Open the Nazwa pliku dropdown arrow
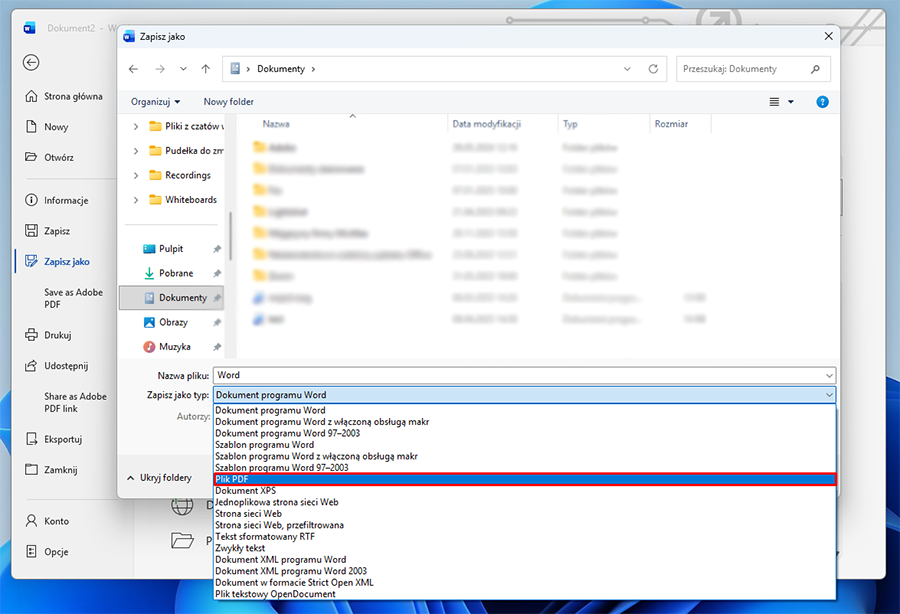Screen dimensions: 900x614 [x=829, y=375]
